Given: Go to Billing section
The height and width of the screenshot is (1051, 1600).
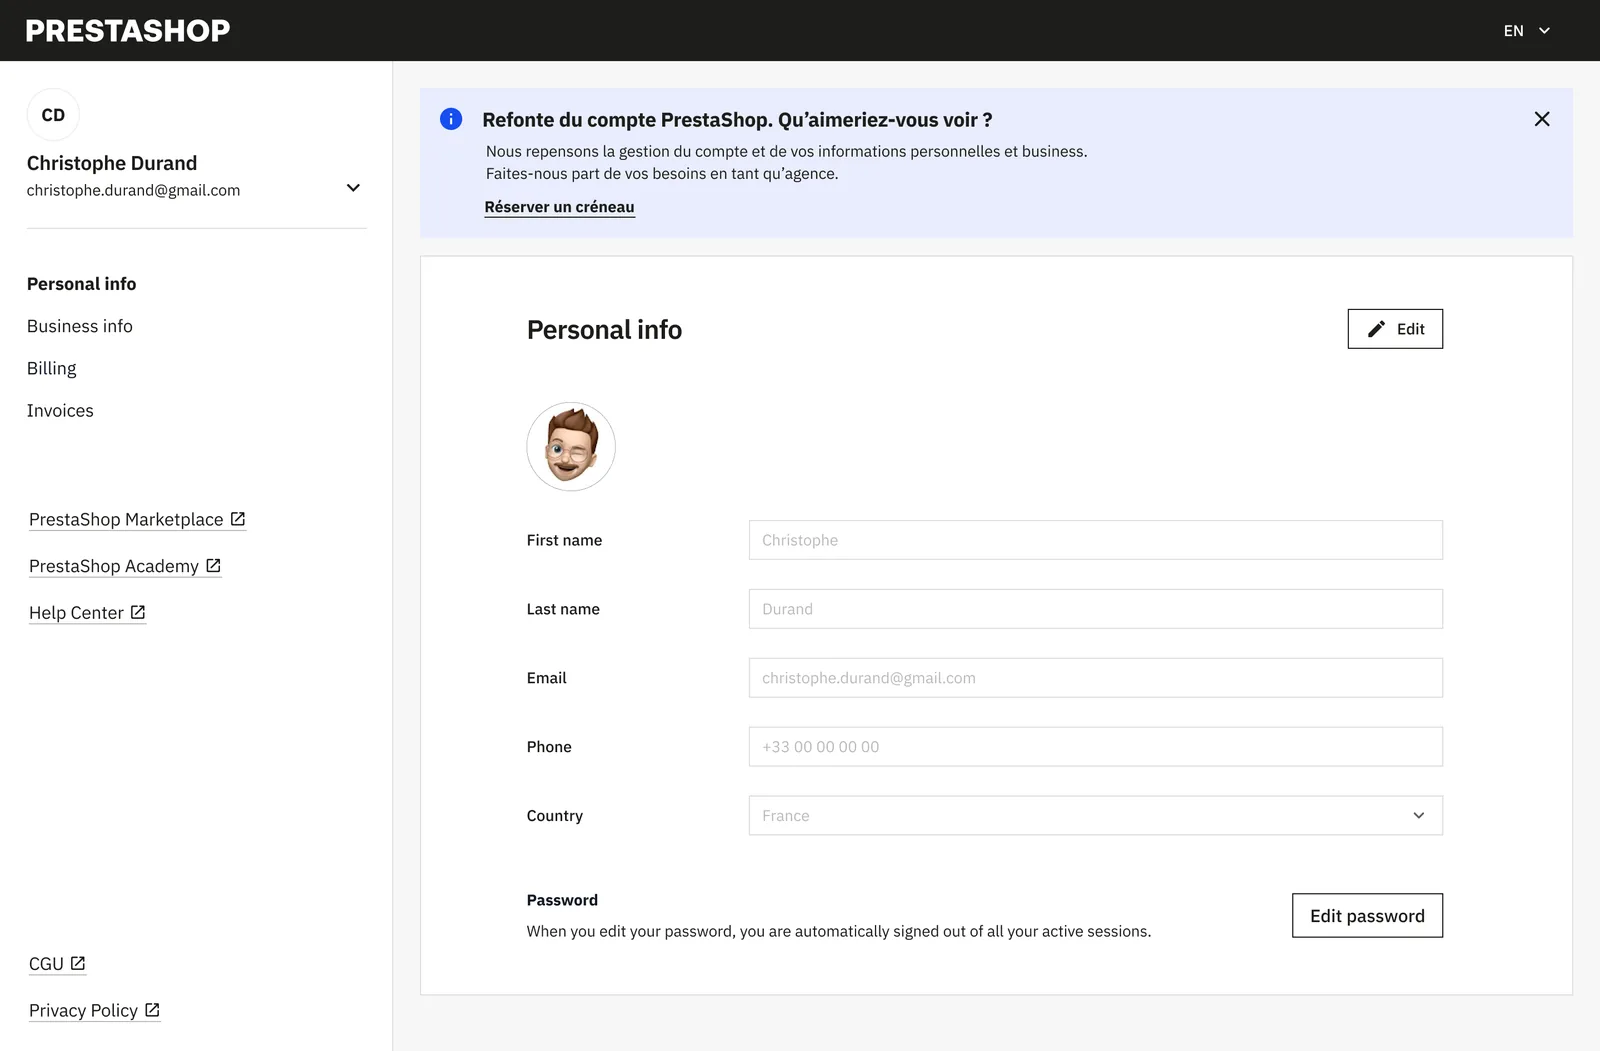Looking at the screenshot, I should pos(52,368).
